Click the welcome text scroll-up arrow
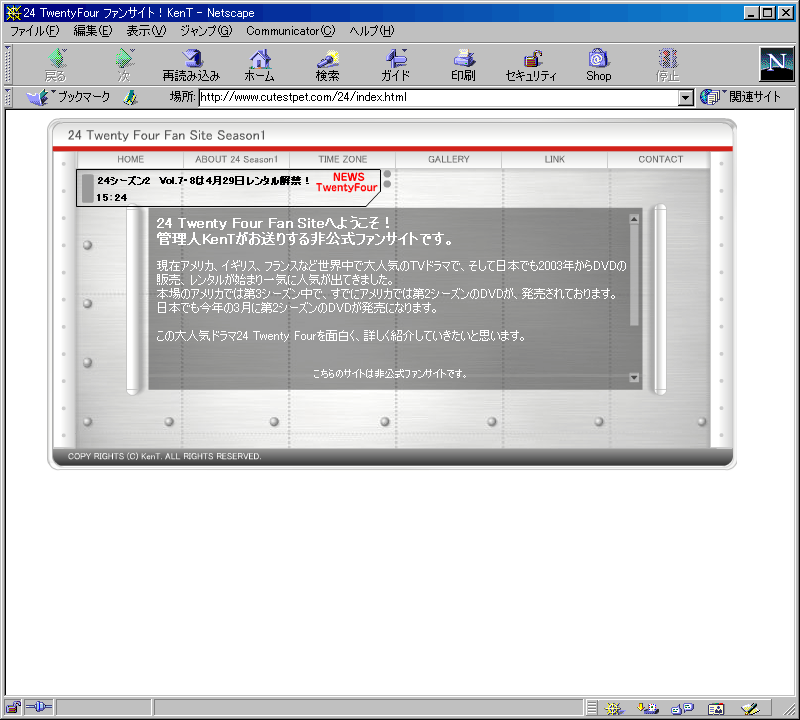800x720 pixels. (634, 219)
